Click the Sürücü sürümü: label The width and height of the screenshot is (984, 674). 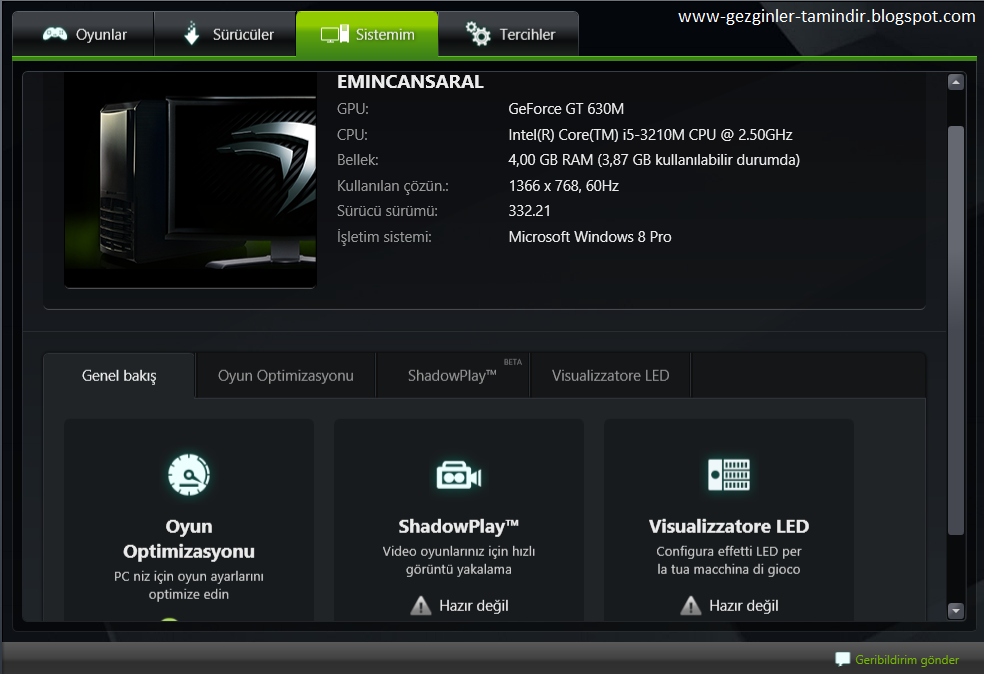tap(387, 211)
